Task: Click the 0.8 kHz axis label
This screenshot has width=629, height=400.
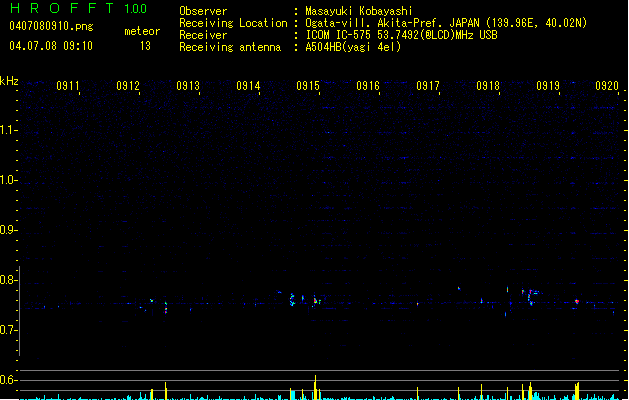Action: tap(8, 280)
